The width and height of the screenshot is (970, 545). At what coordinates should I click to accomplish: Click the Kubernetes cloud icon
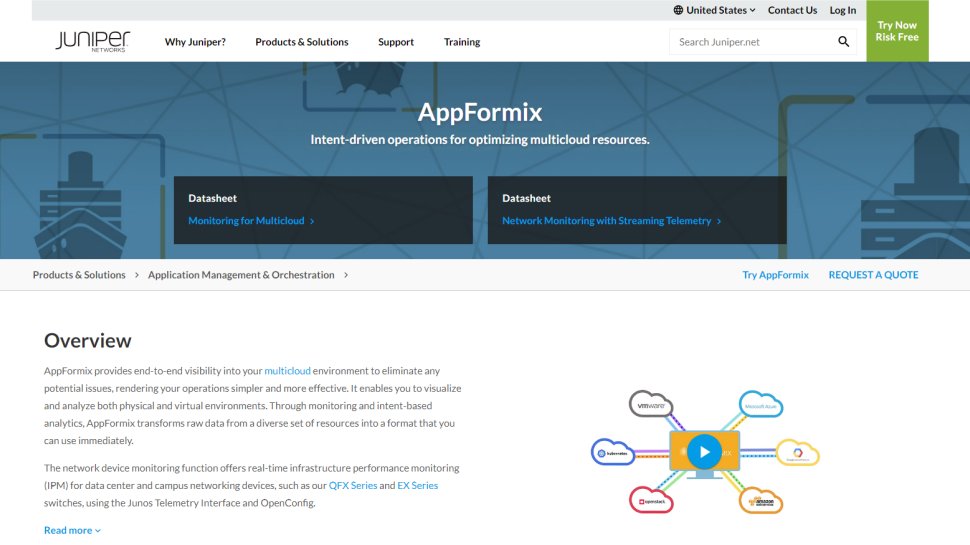(613, 452)
